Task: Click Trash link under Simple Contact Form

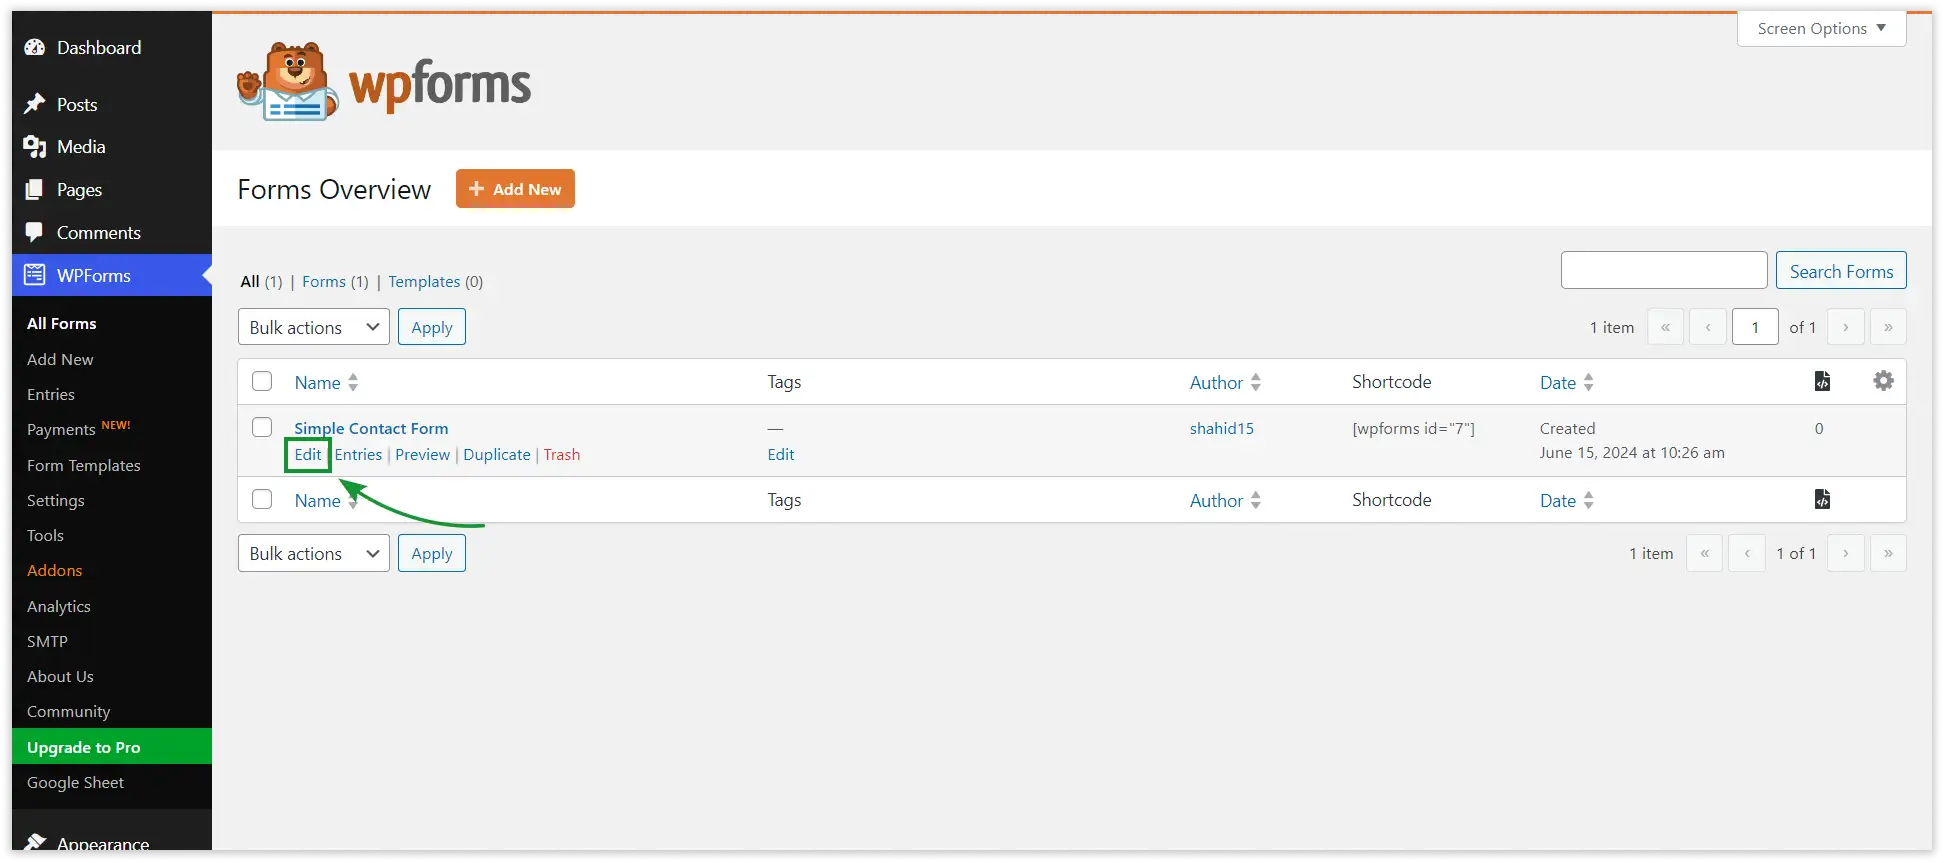Action: pos(562,454)
